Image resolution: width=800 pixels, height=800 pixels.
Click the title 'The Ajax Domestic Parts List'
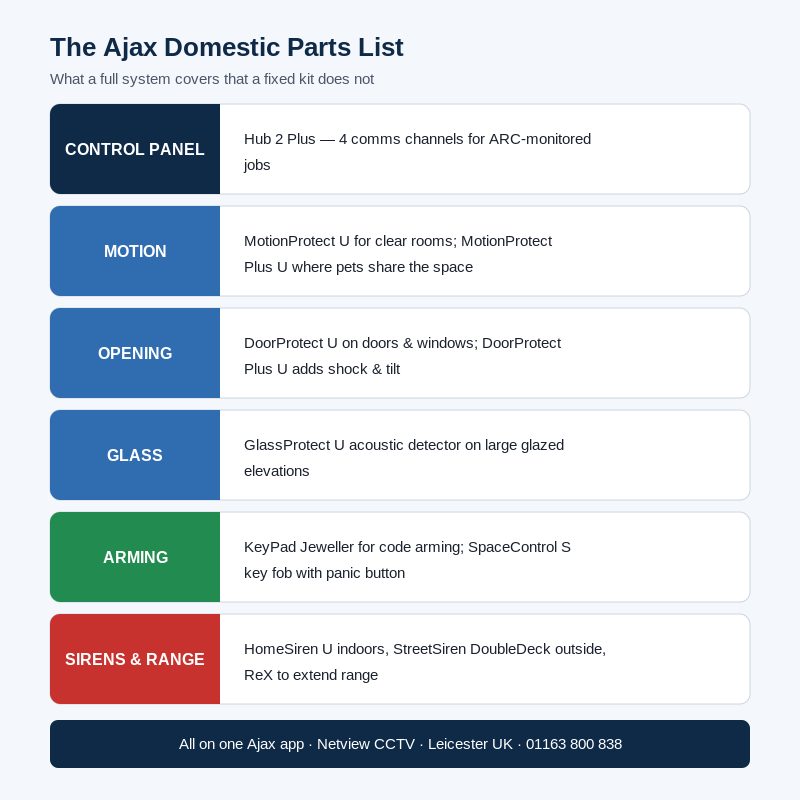pos(227,47)
